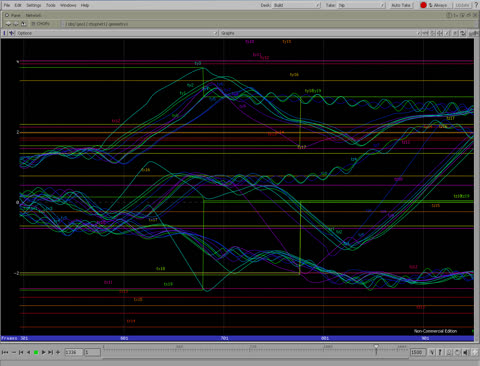The width and height of the screenshot is (480, 366).
Task: Click the second graph toolbar icon from right
Action: pyautogui.click(x=462, y=33)
